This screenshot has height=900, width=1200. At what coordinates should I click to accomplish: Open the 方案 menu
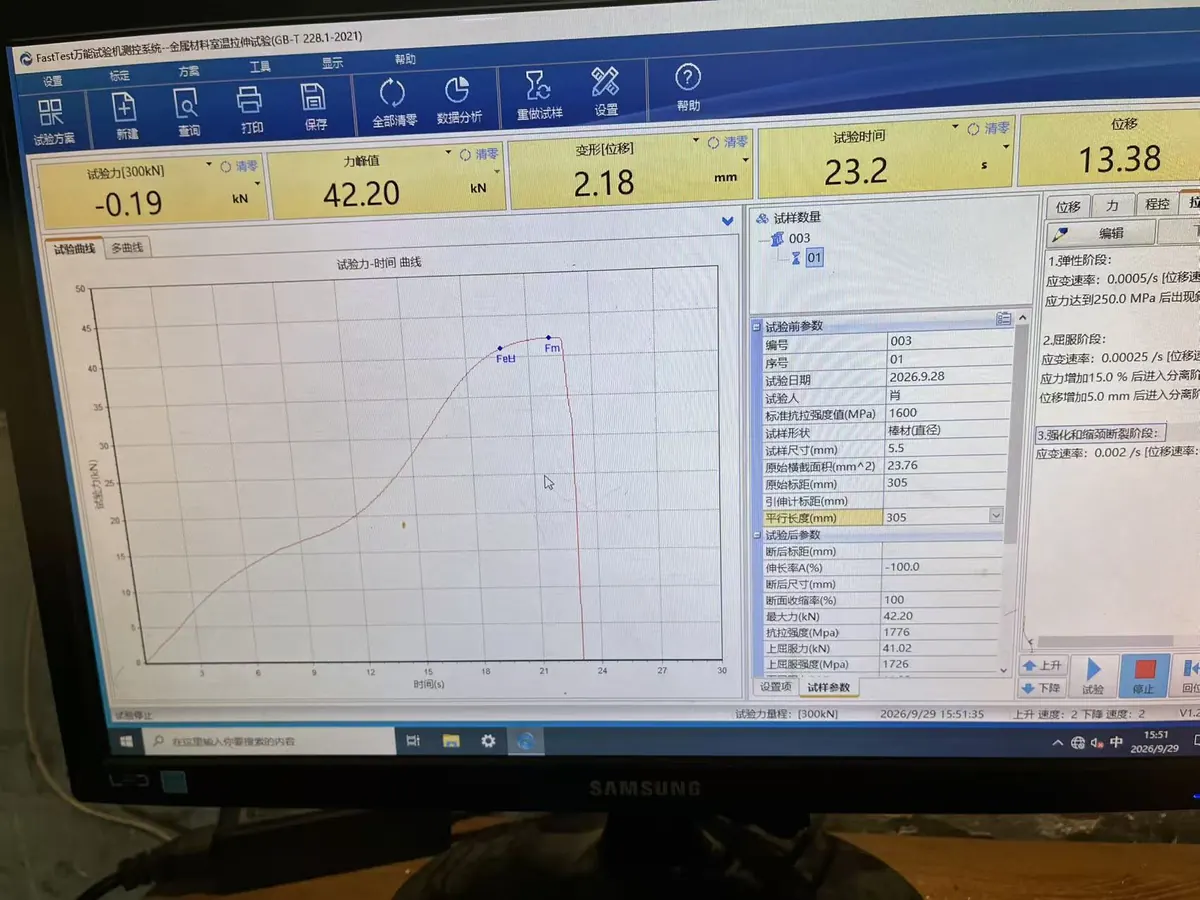(x=188, y=73)
